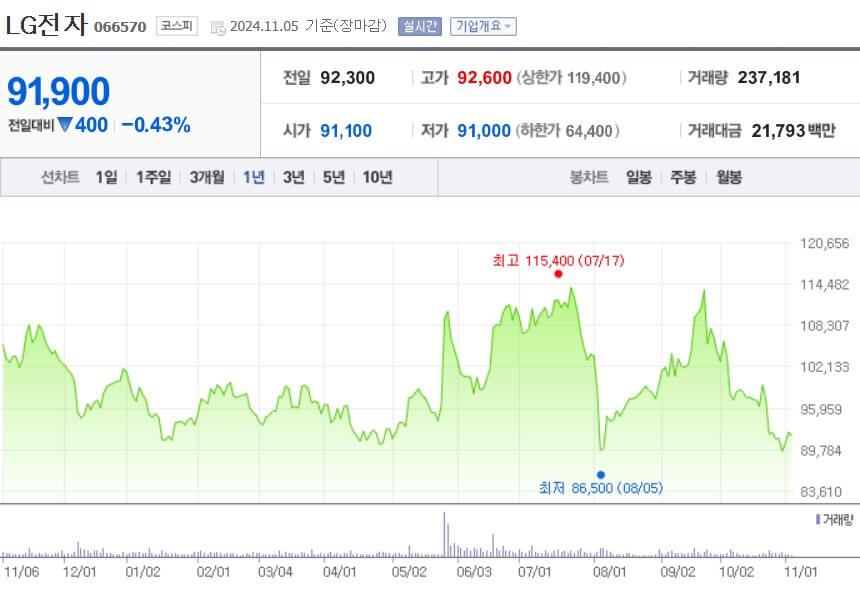This screenshot has height=593, width=860.
Task: Click the 거래량 value 237,181
Action: [x=769, y=78]
